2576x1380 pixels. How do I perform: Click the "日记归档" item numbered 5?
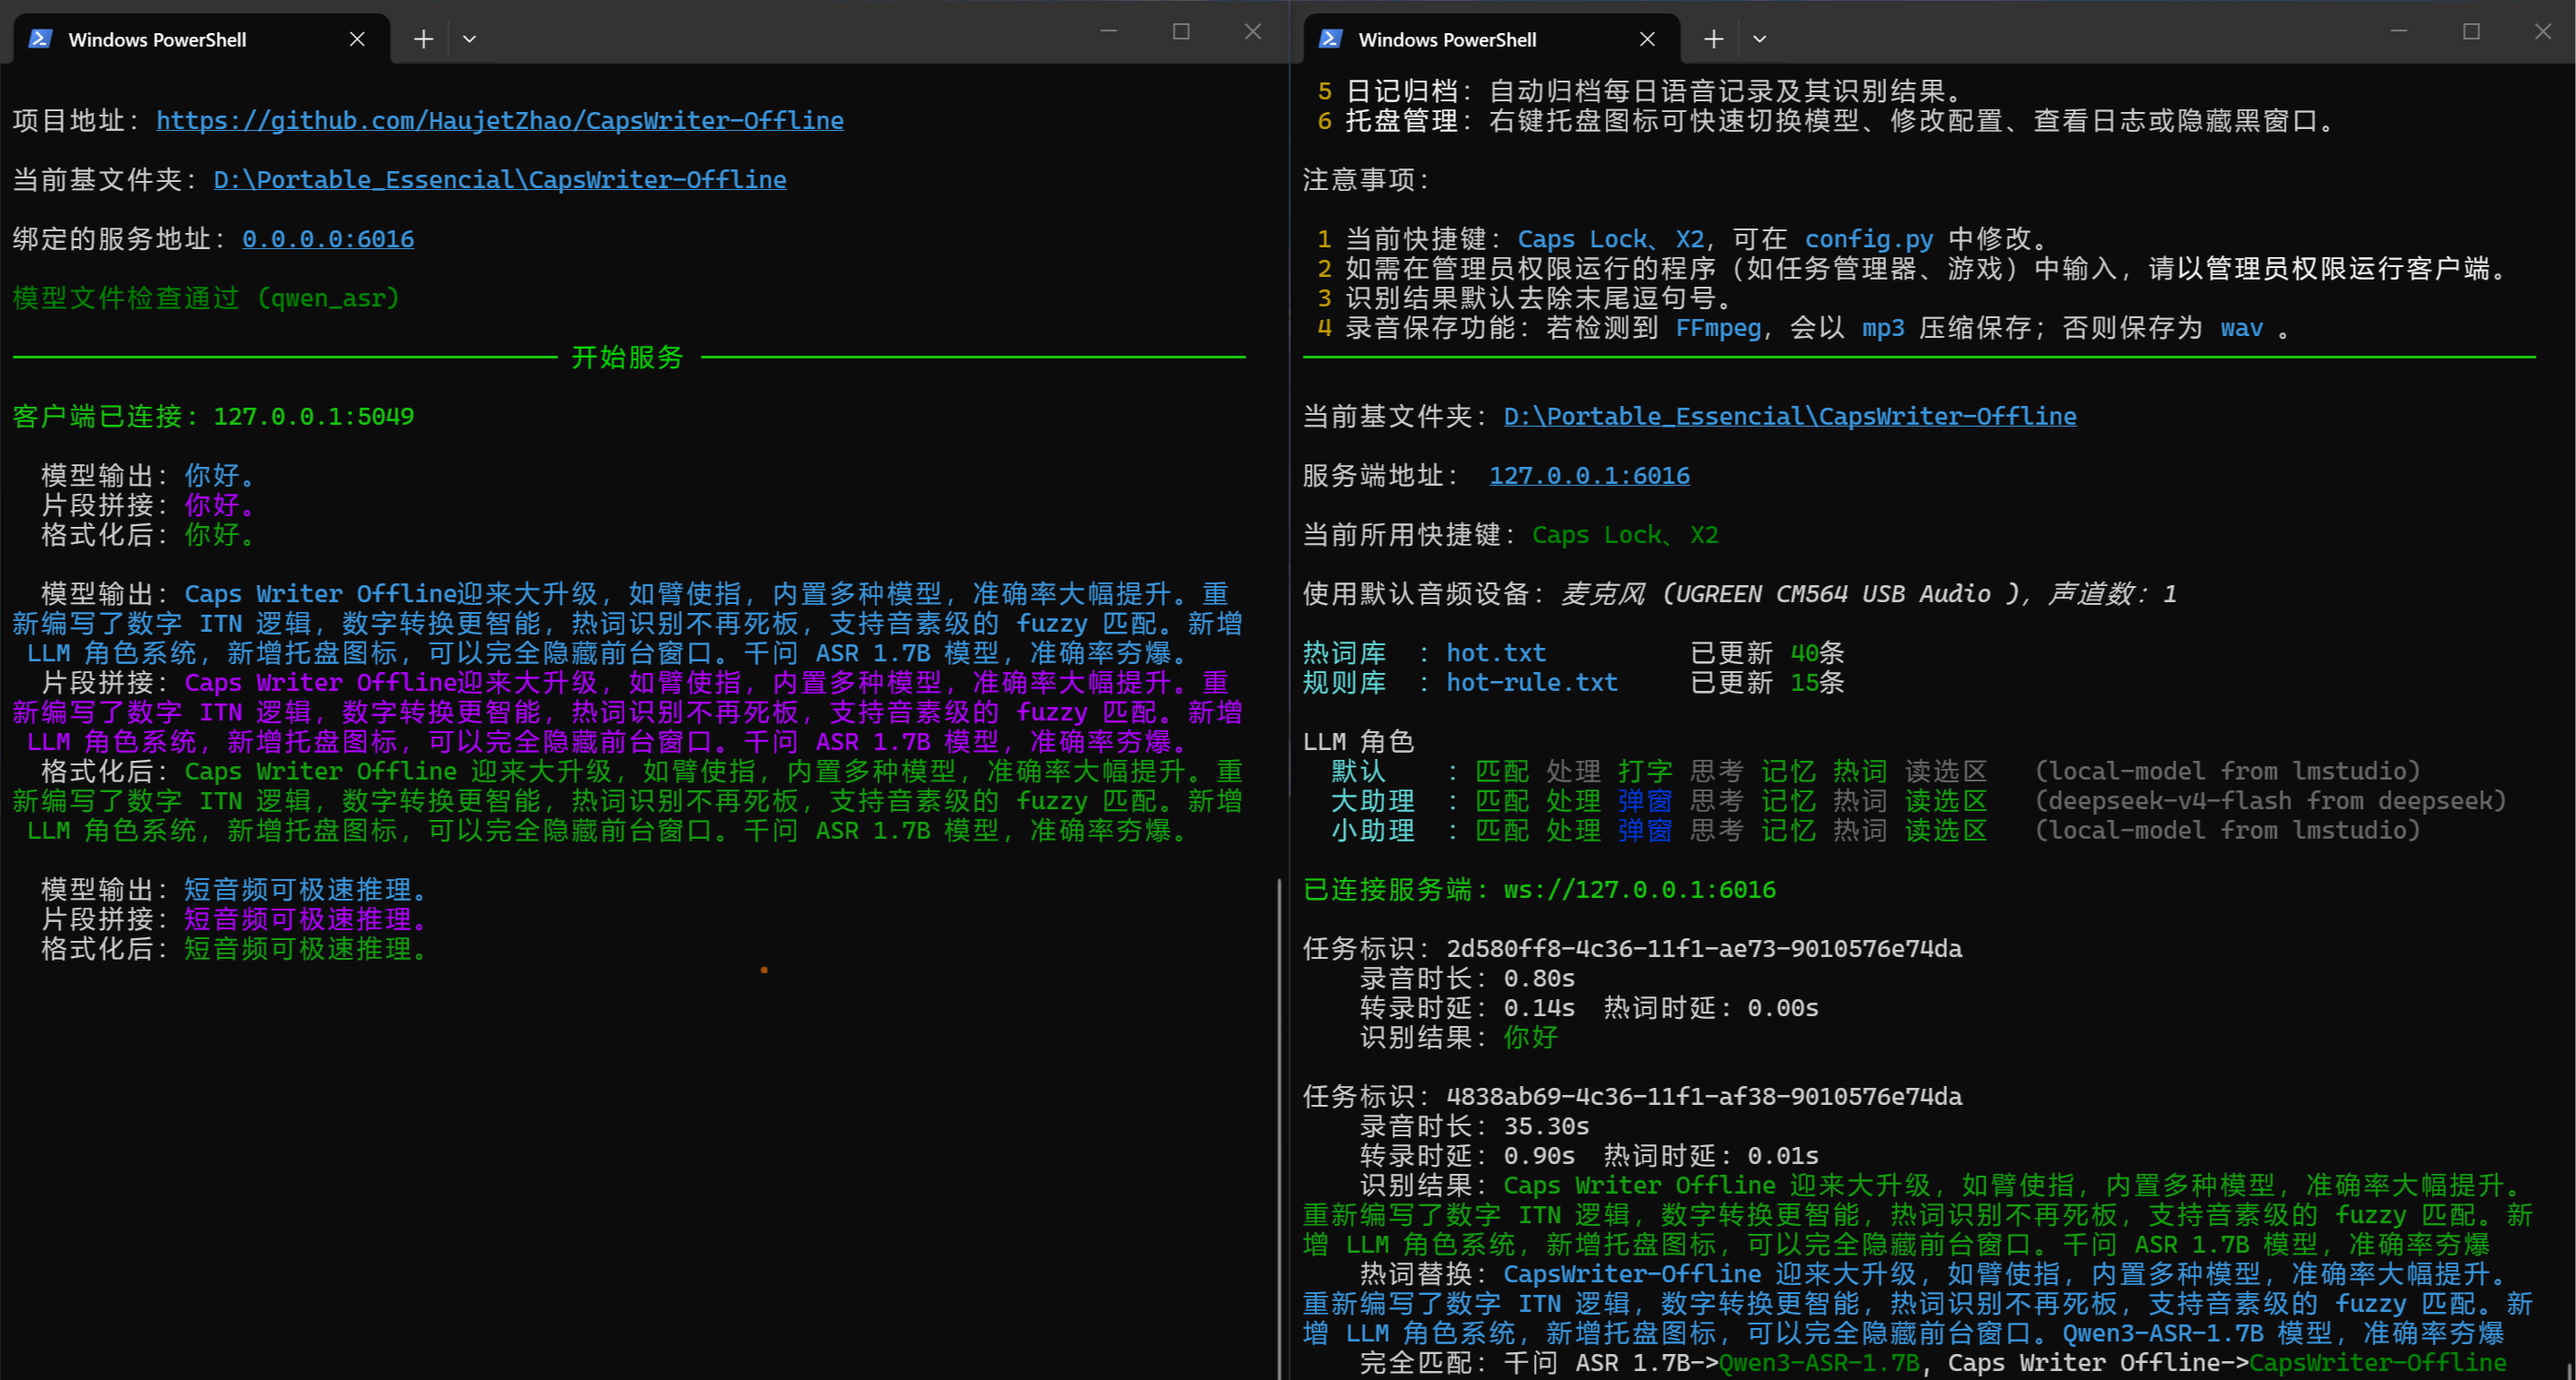click(x=1402, y=91)
